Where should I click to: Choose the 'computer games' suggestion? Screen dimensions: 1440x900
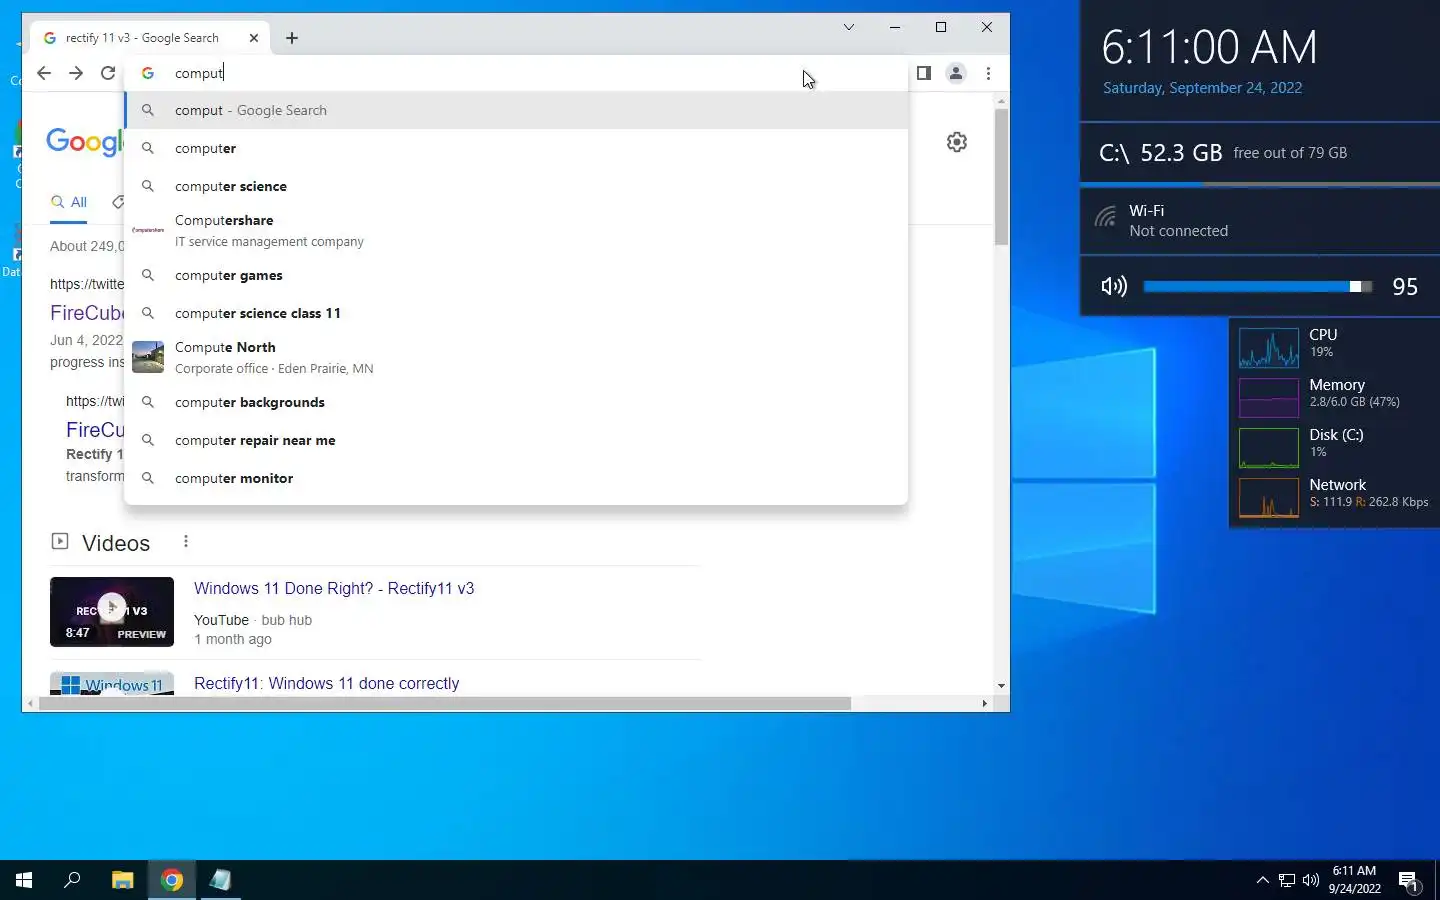coord(516,275)
